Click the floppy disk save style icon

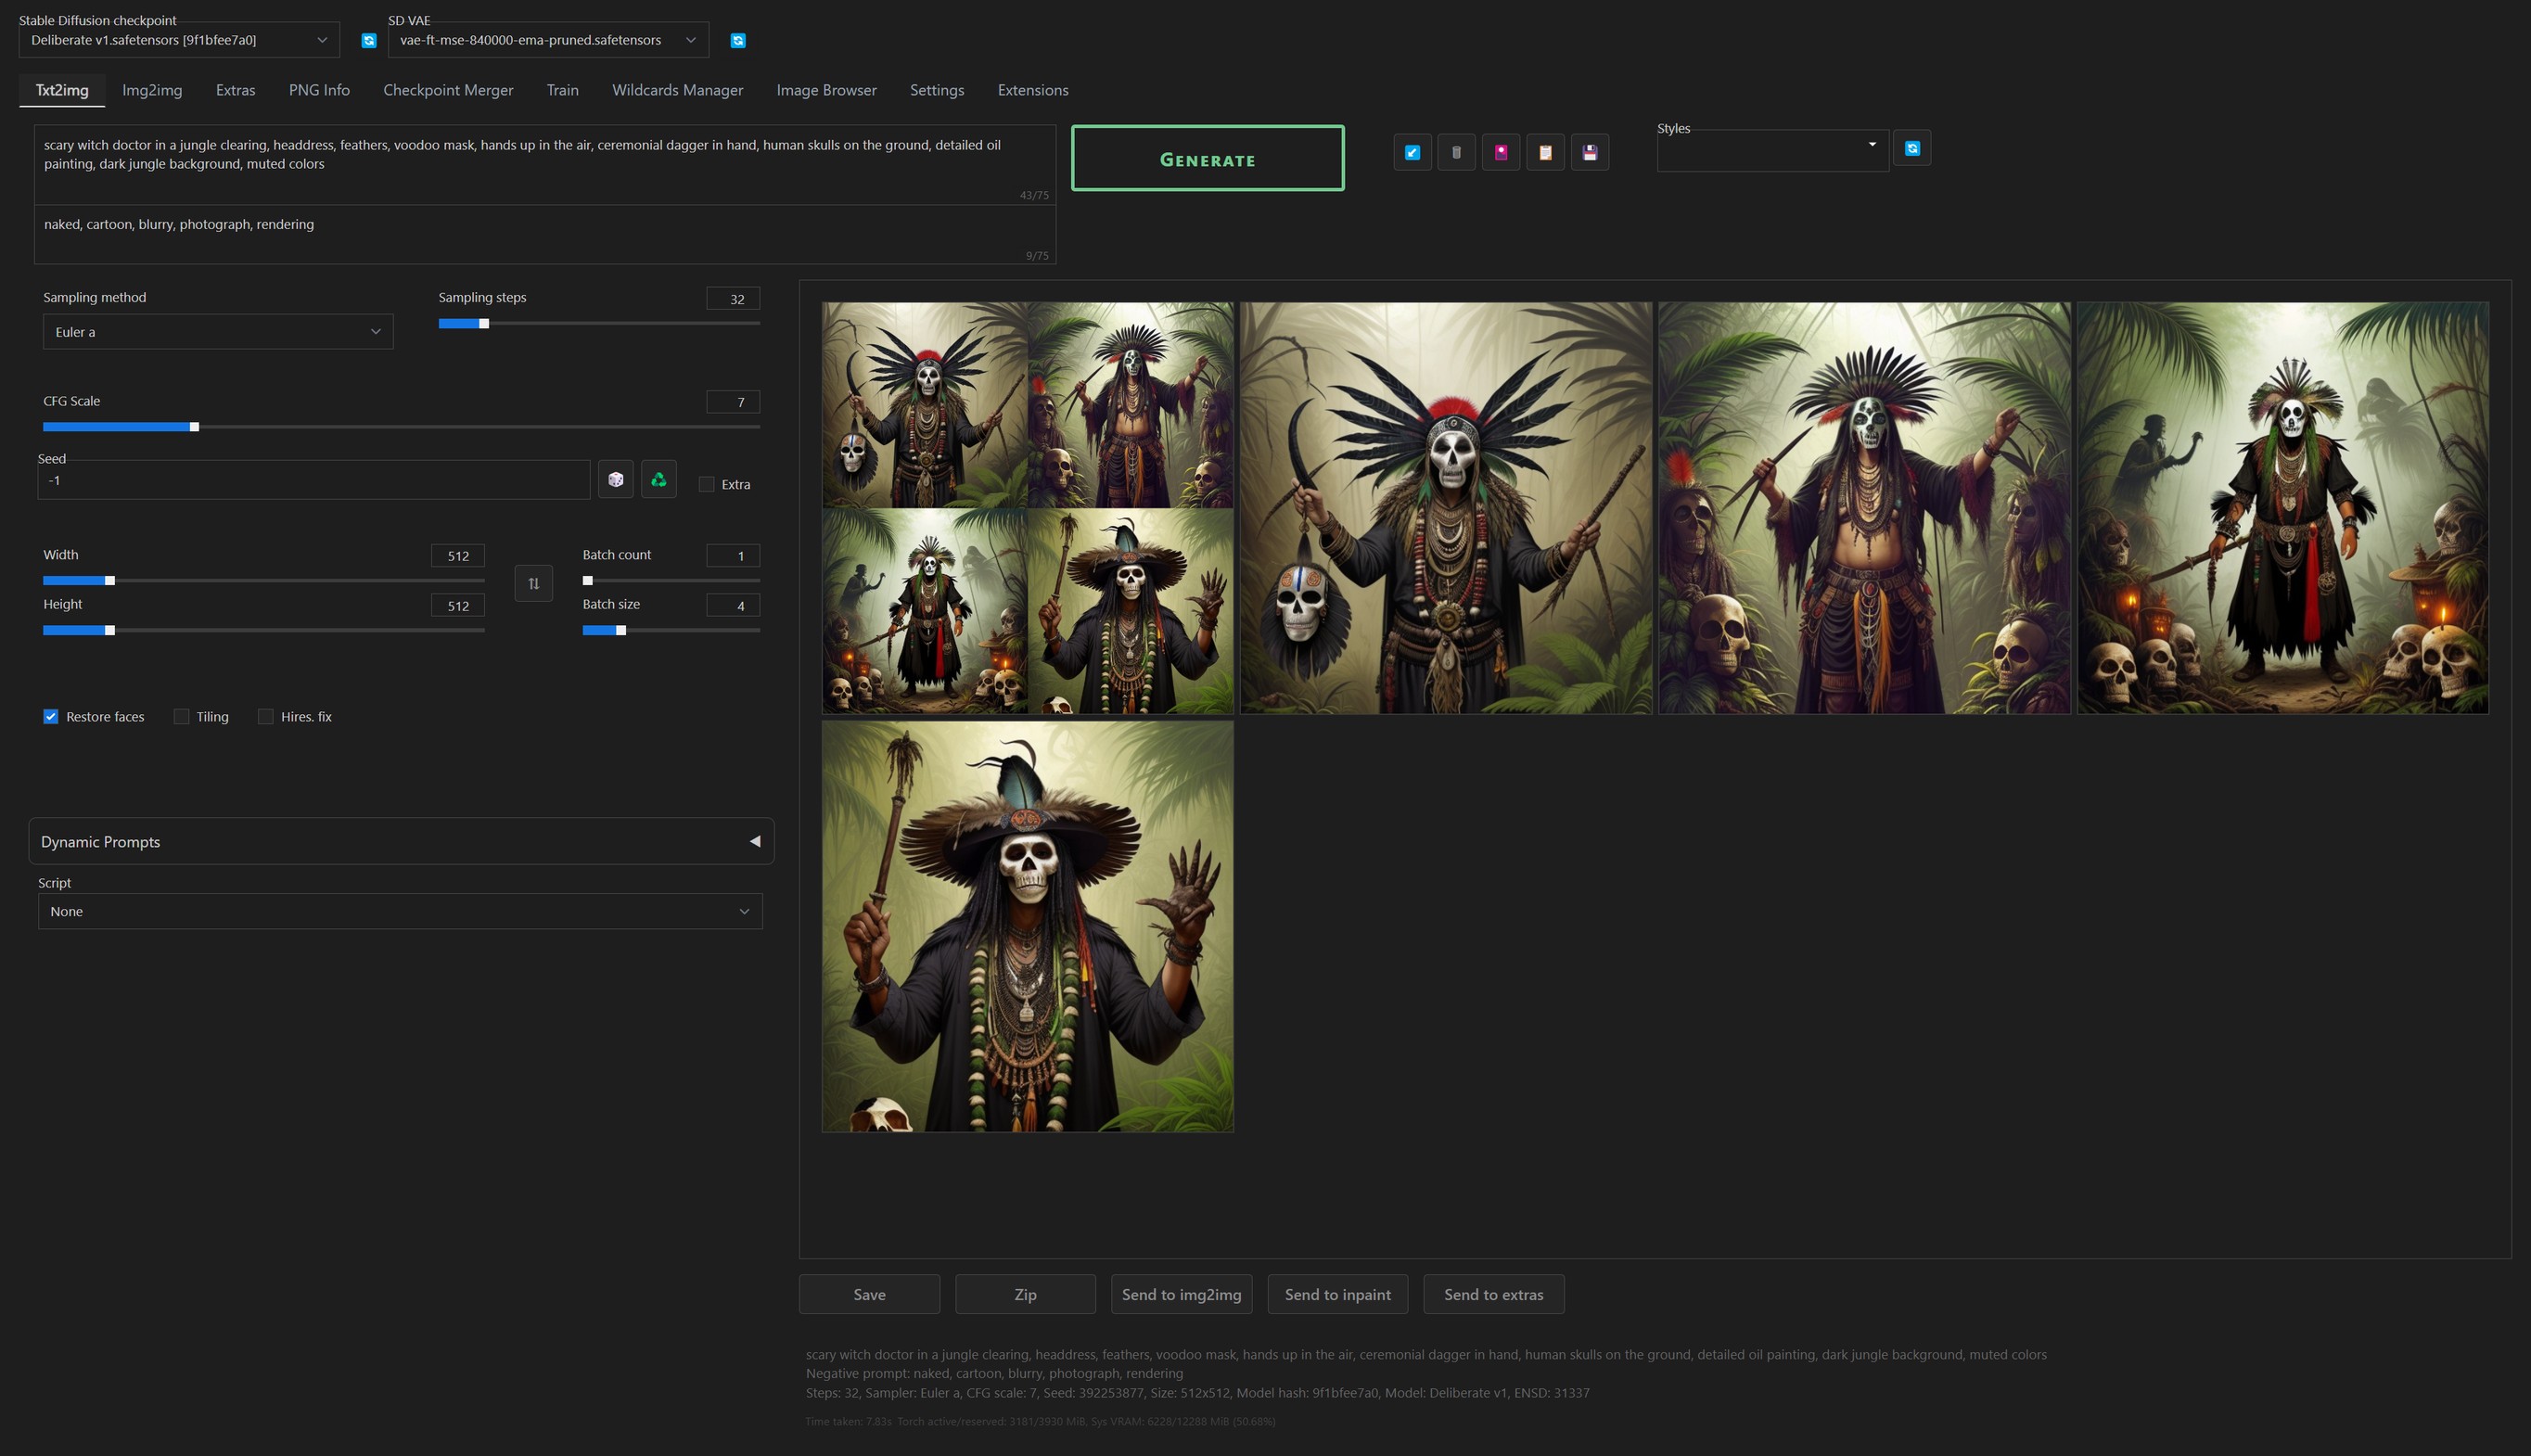point(1589,152)
